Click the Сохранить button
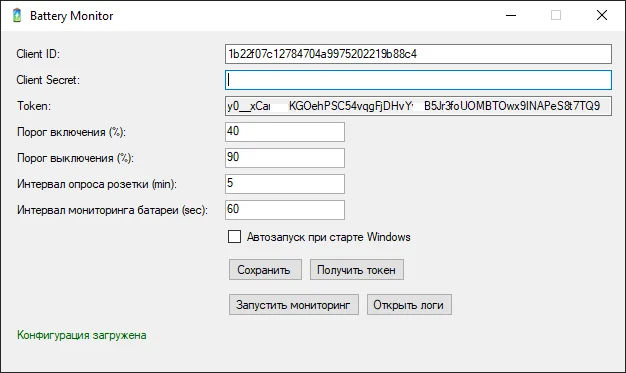 (x=265, y=270)
